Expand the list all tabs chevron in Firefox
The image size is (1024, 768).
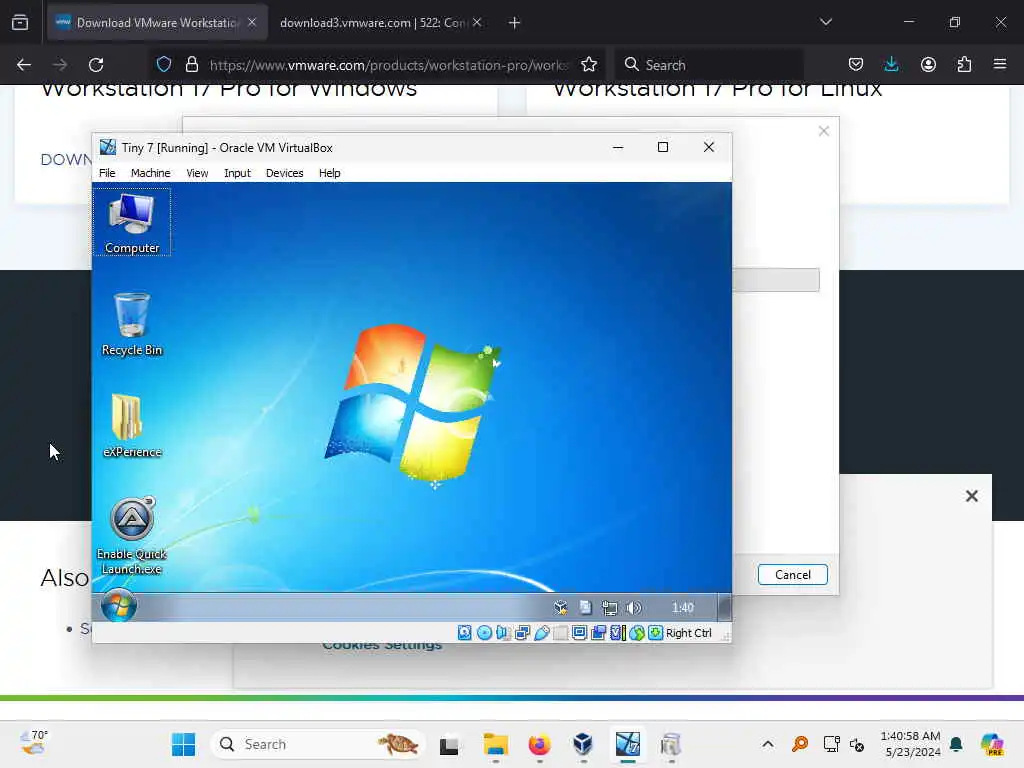point(825,23)
